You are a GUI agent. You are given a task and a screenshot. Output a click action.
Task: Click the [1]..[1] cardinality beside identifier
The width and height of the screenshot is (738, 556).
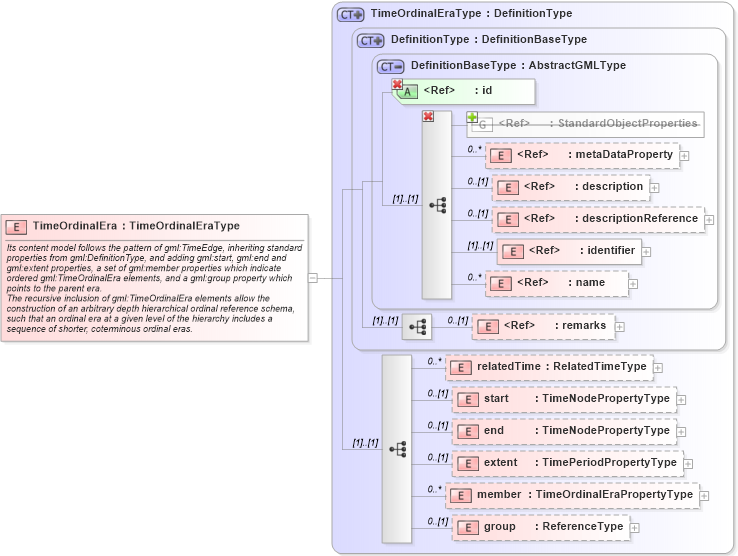[480, 245]
